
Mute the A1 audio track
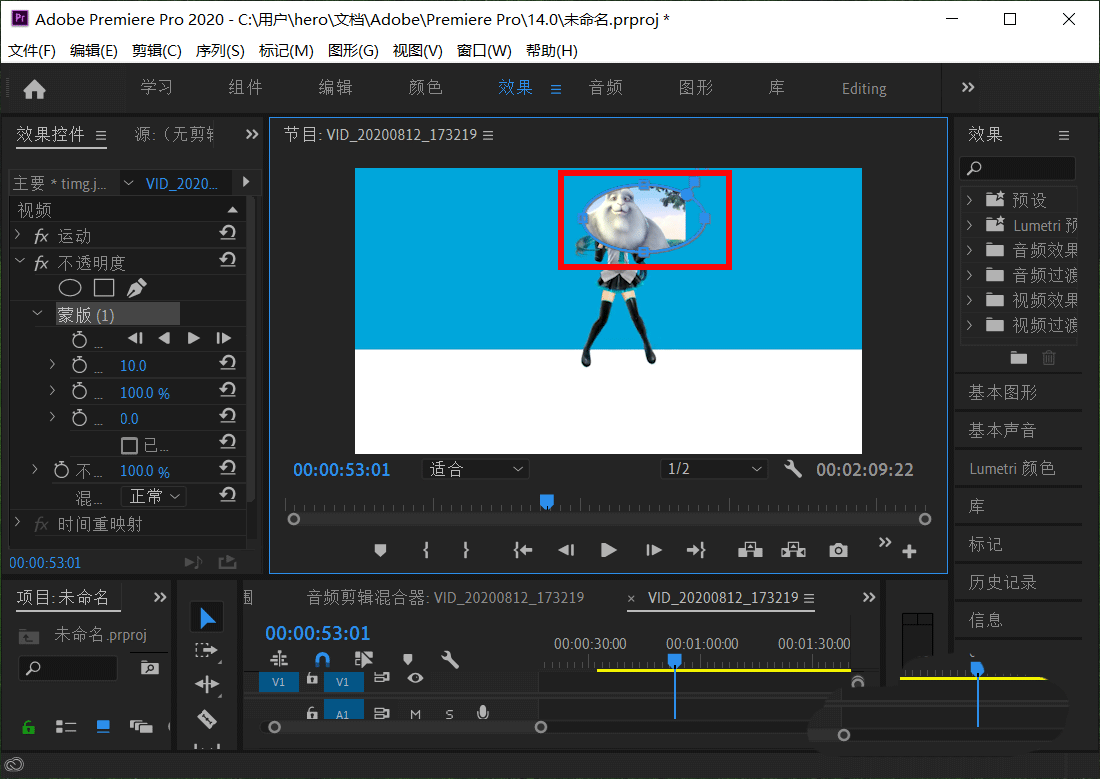click(x=415, y=713)
